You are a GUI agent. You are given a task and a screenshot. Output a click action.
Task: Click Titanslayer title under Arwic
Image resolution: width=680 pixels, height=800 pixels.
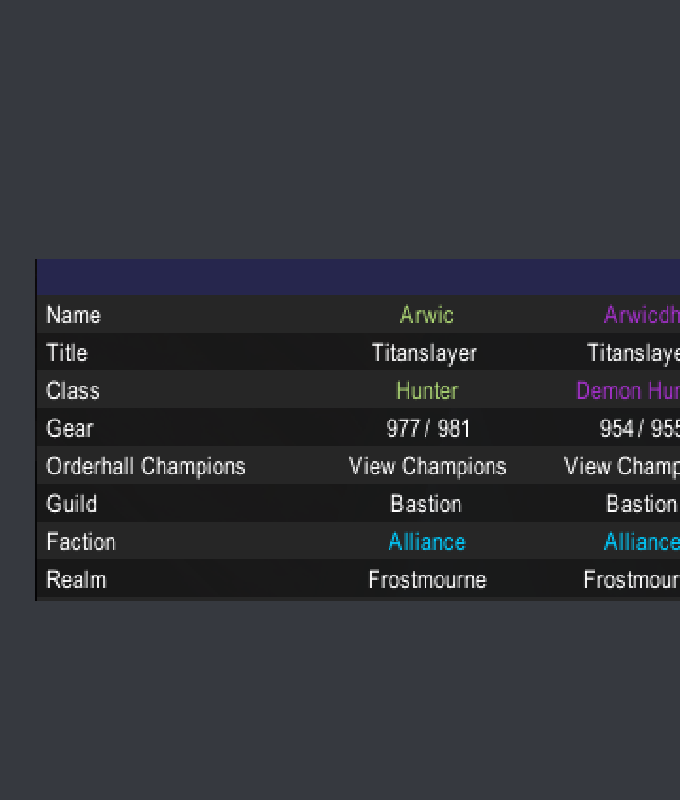[x=424, y=353]
